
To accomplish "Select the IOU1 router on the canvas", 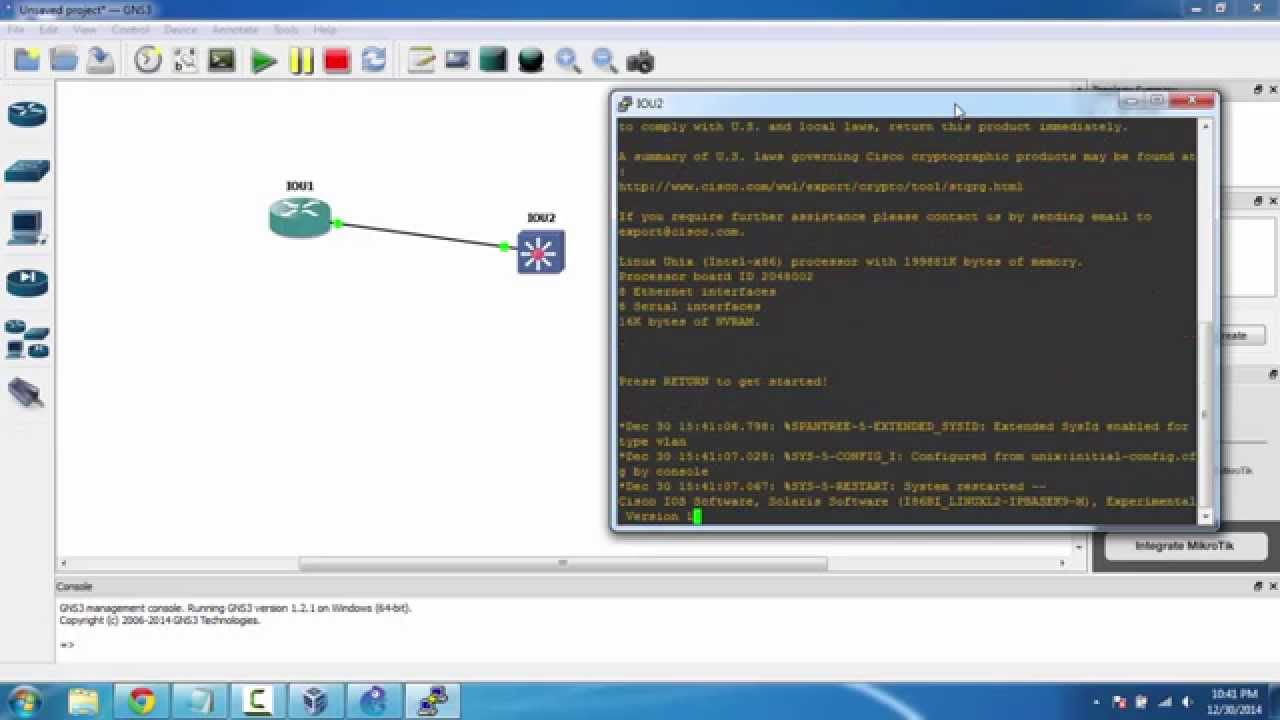I will click(x=300, y=217).
